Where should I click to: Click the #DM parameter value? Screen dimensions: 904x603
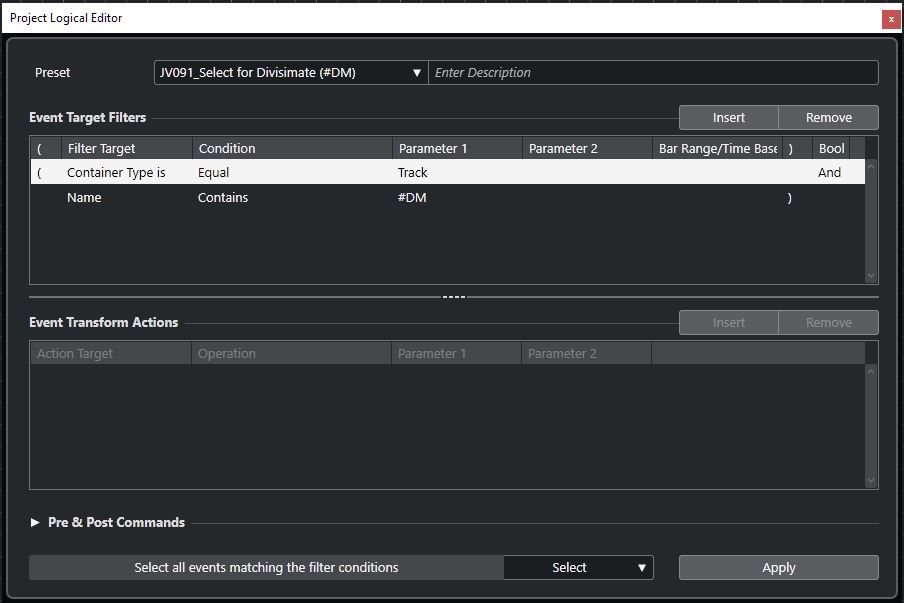[x=412, y=198]
